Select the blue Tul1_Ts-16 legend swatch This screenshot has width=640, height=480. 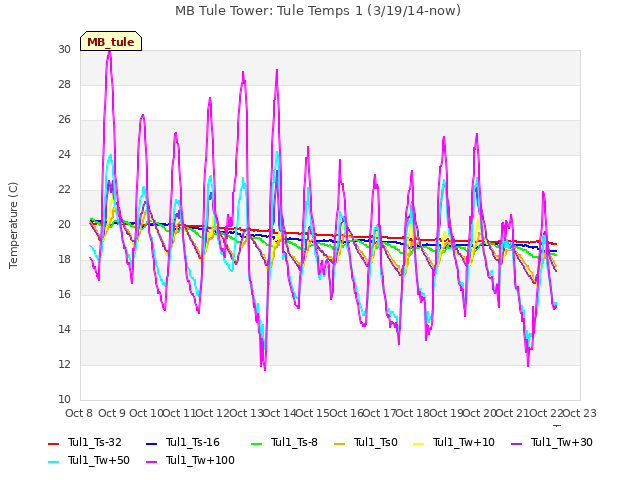pos(151,444)
